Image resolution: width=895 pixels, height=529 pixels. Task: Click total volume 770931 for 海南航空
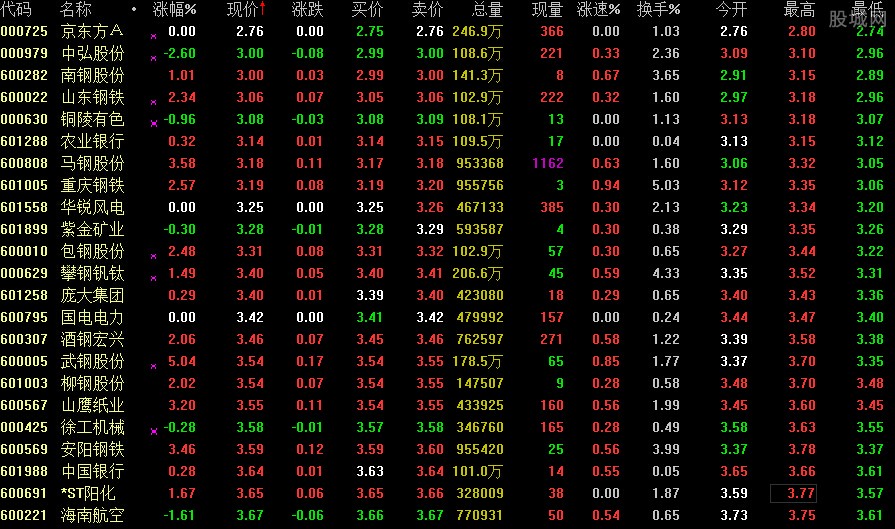(x=480, y=515)
